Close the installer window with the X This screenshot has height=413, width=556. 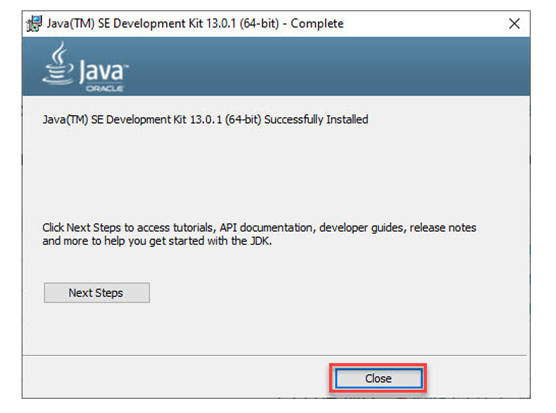coord(514,24)
